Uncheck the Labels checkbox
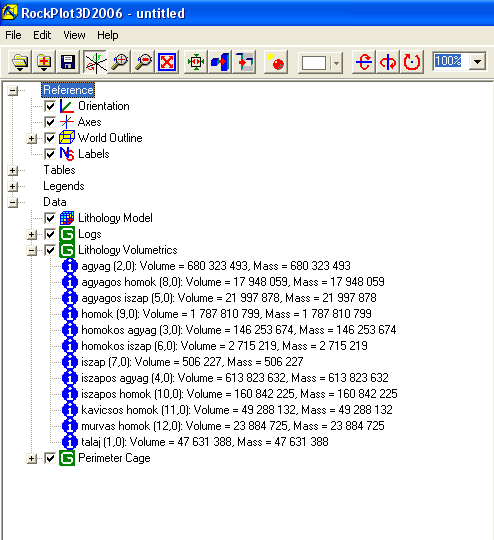Screen dimensions: 494x540 coord(50,154)
